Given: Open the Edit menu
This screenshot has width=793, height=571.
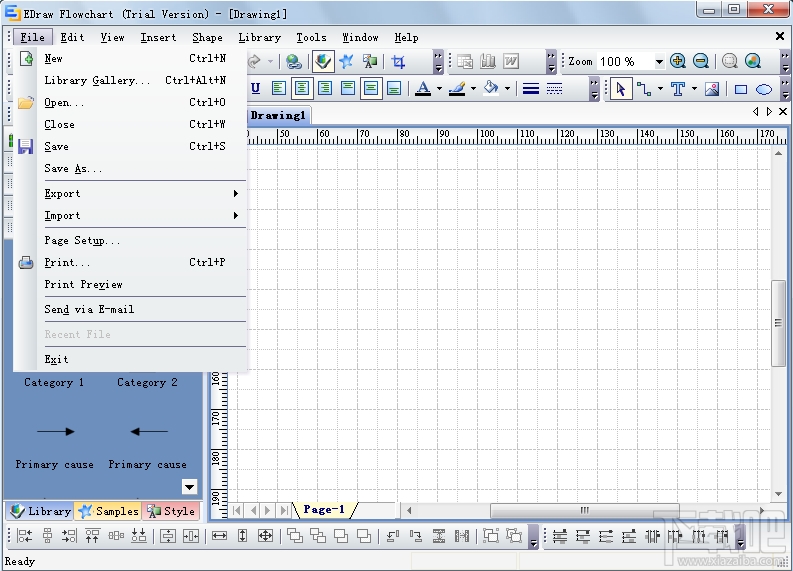Looking at the screenshot, I should coord(72,37).
